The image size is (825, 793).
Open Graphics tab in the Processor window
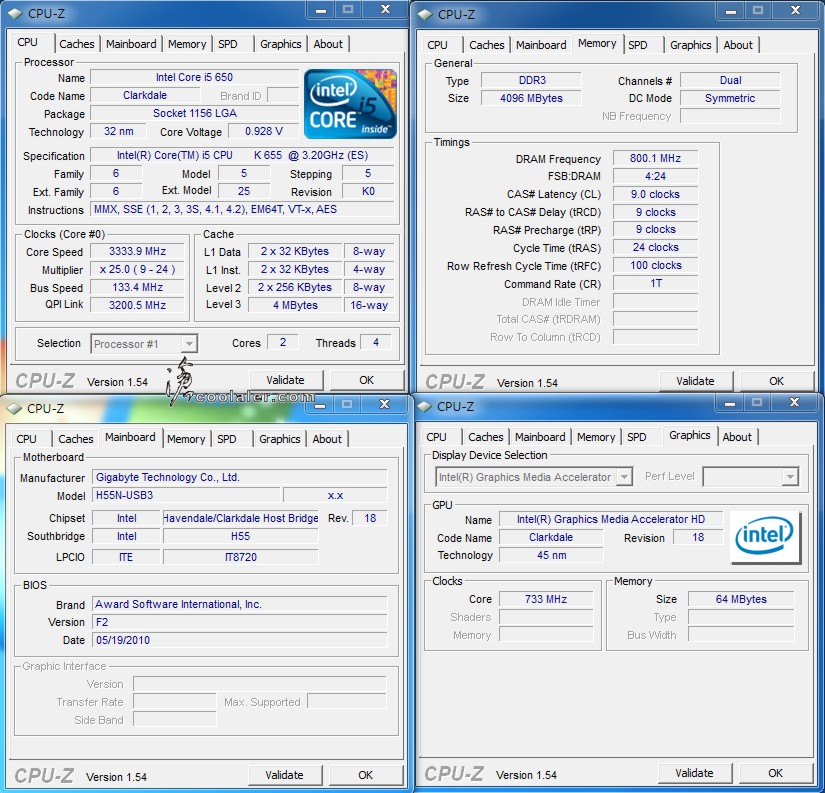[280, 44]
